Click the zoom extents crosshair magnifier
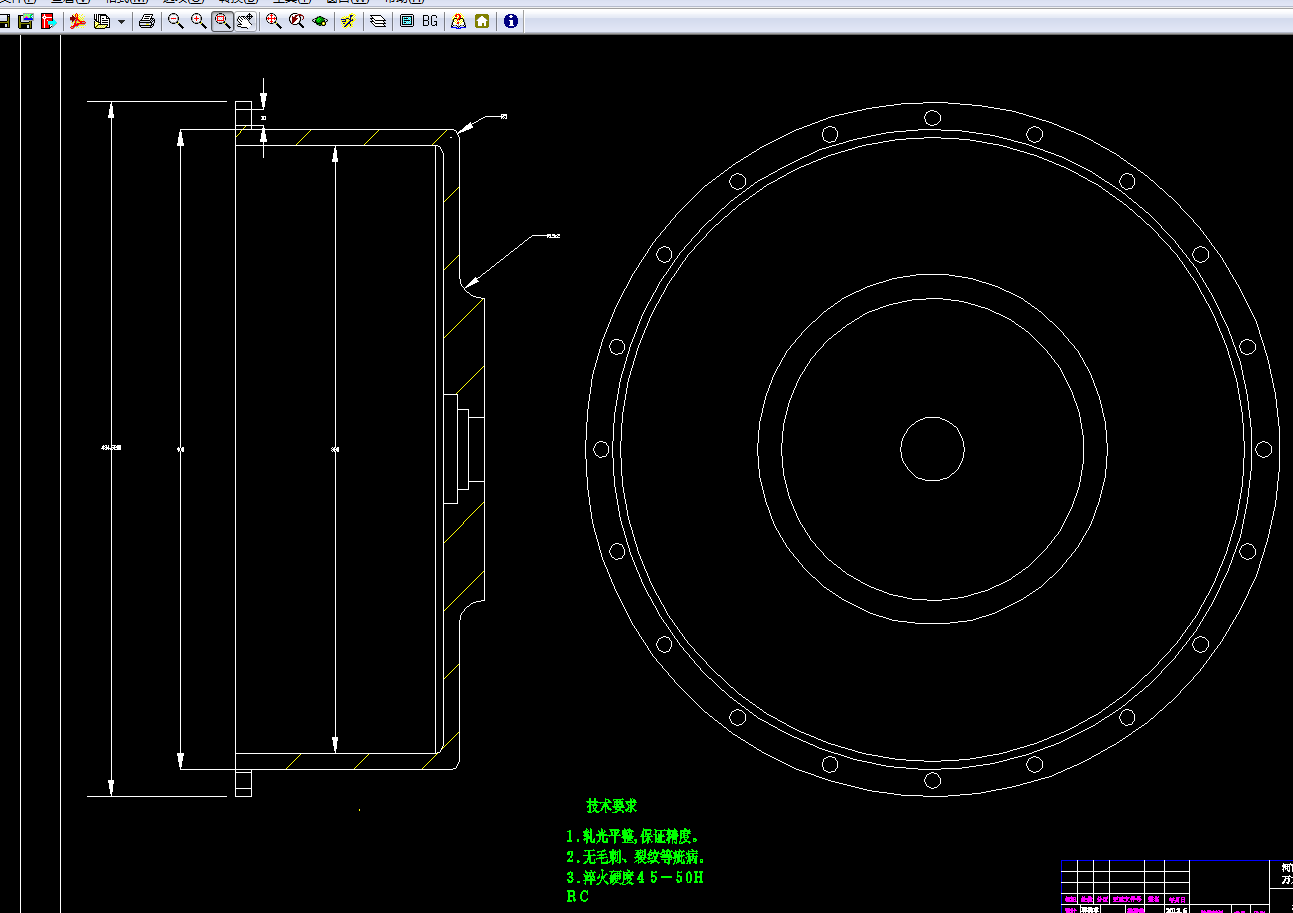The width and height of the screenshot is (1293, 913). (273, 21)
